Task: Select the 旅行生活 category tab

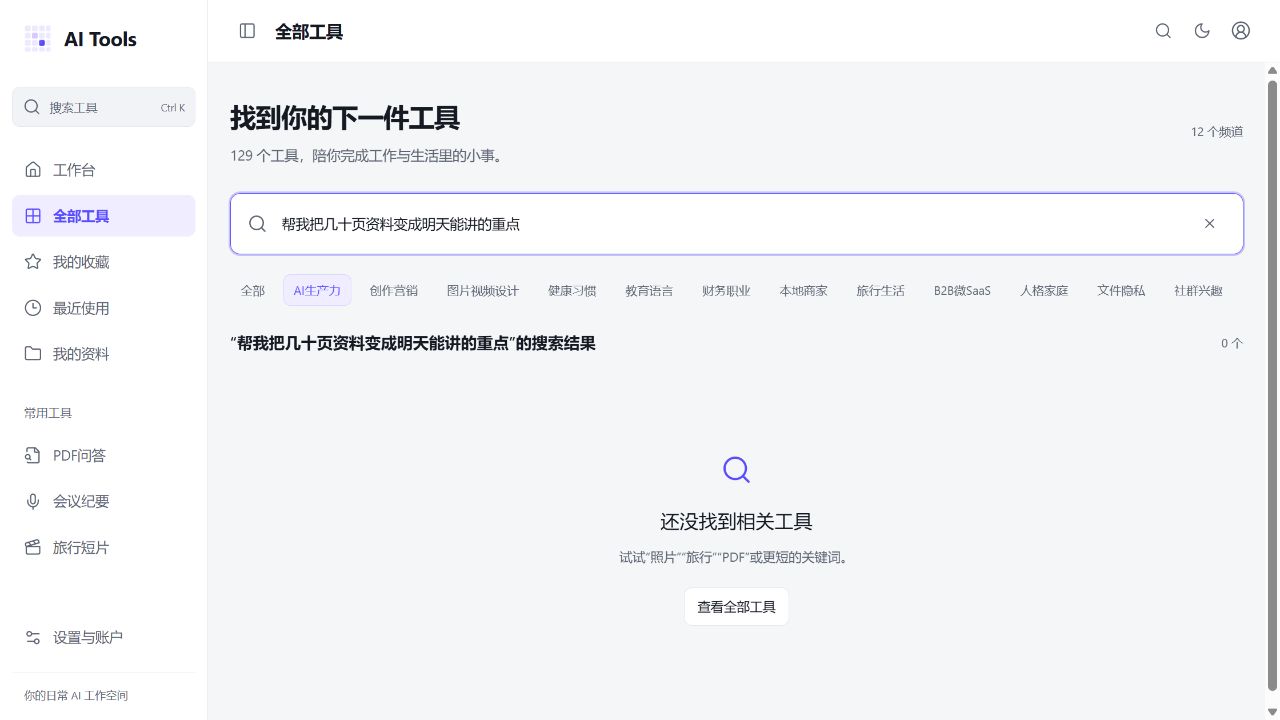Action: 881,291
